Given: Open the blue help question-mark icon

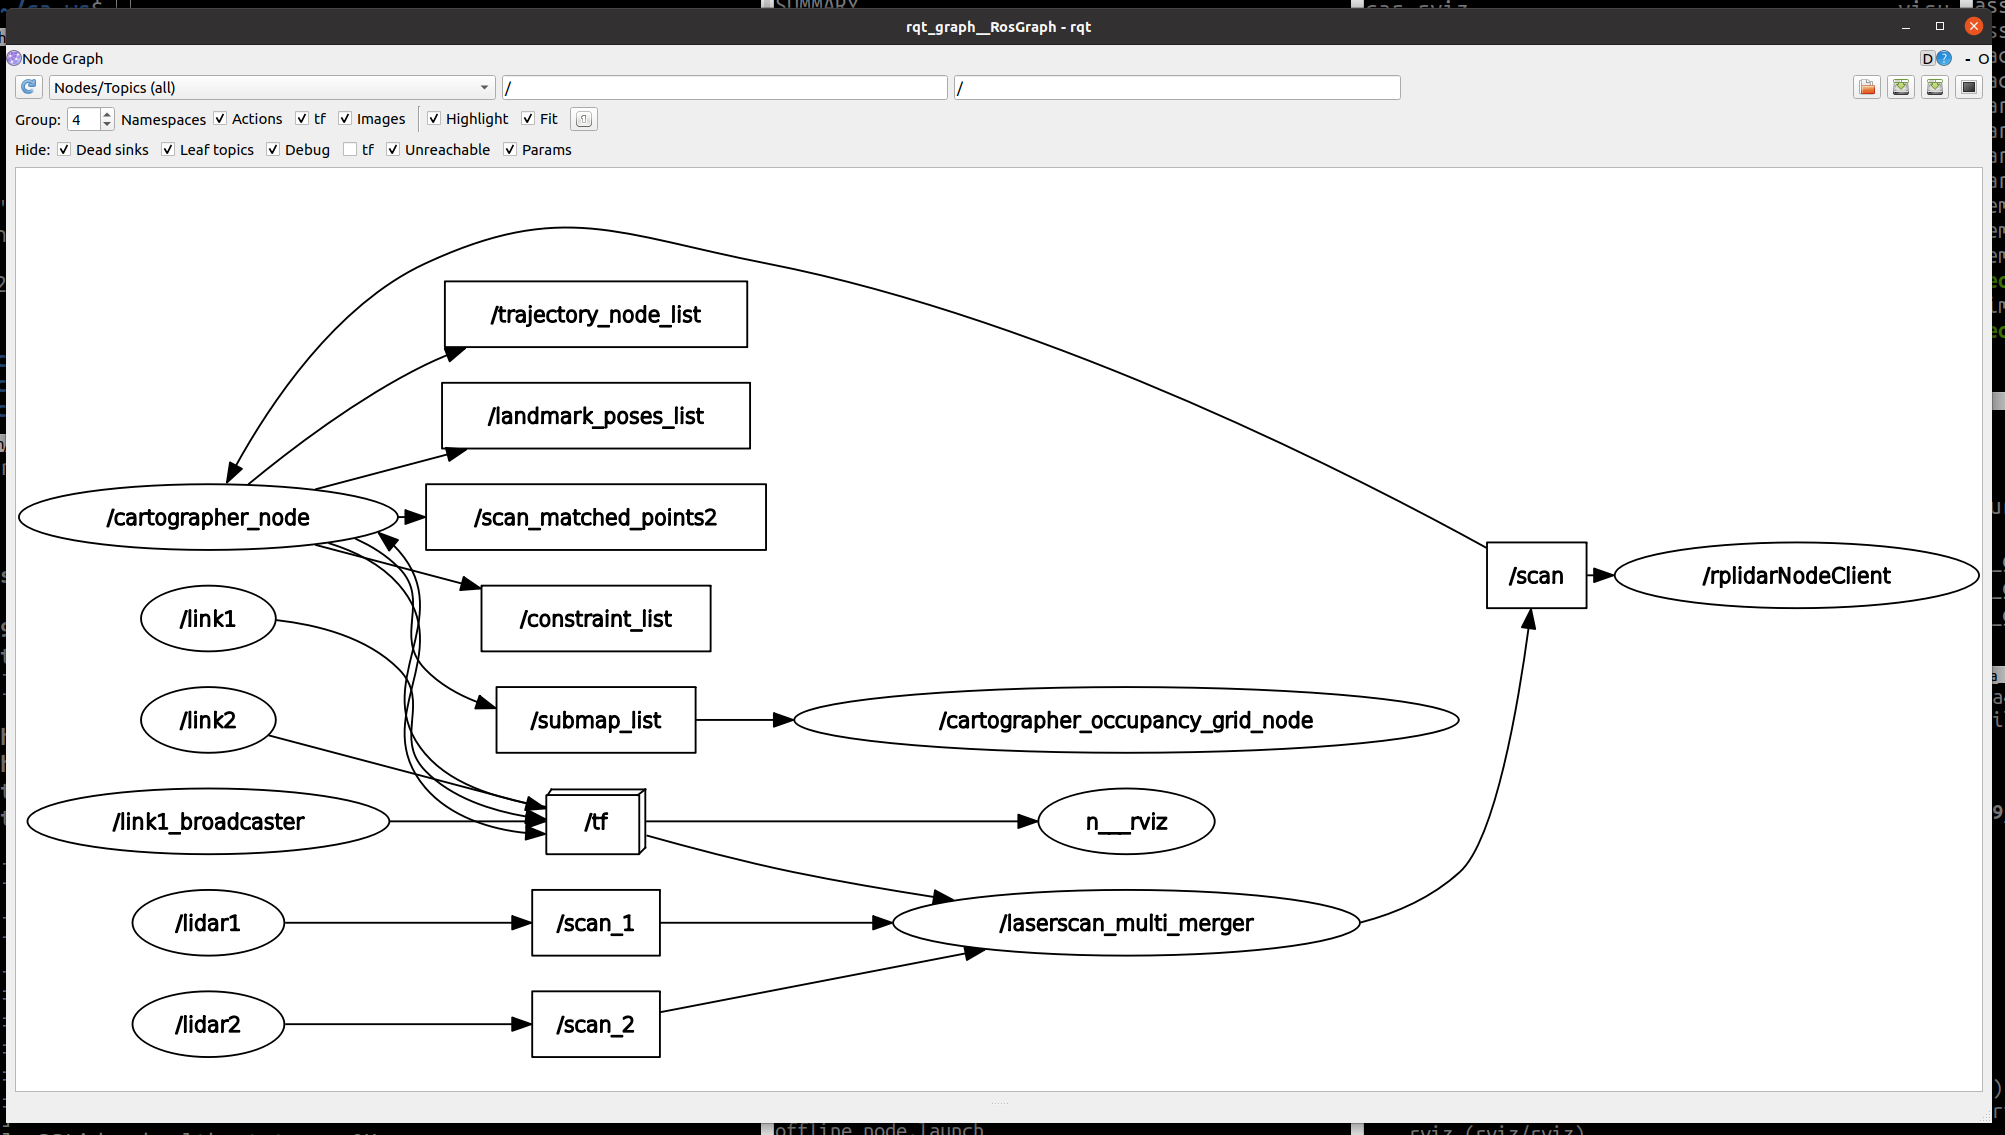Looking at the screenshot, I should [1944, 58].
